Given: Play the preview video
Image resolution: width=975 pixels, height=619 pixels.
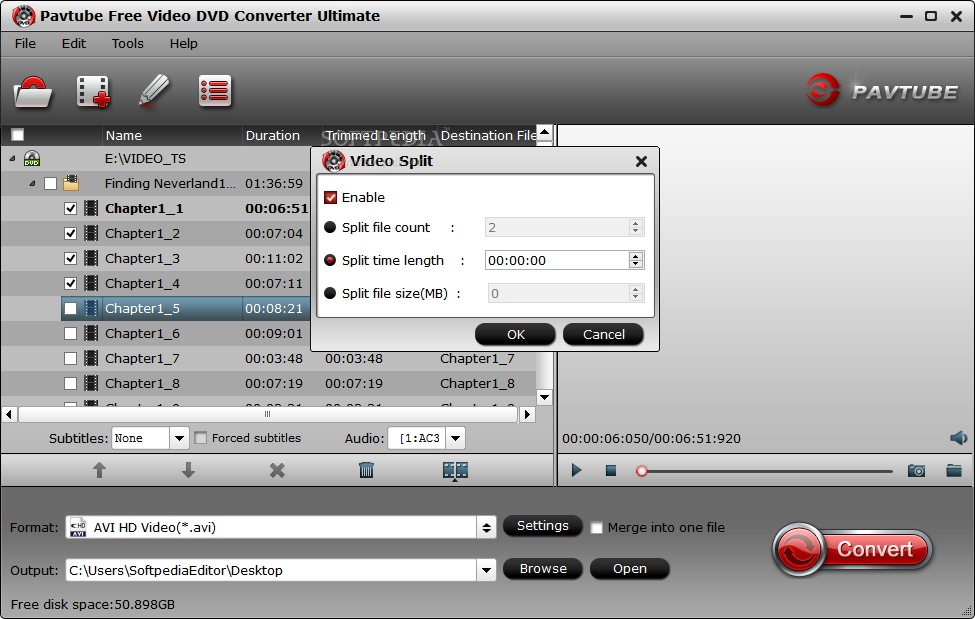Looking at the screenshot, I should [x=576, y=470].
